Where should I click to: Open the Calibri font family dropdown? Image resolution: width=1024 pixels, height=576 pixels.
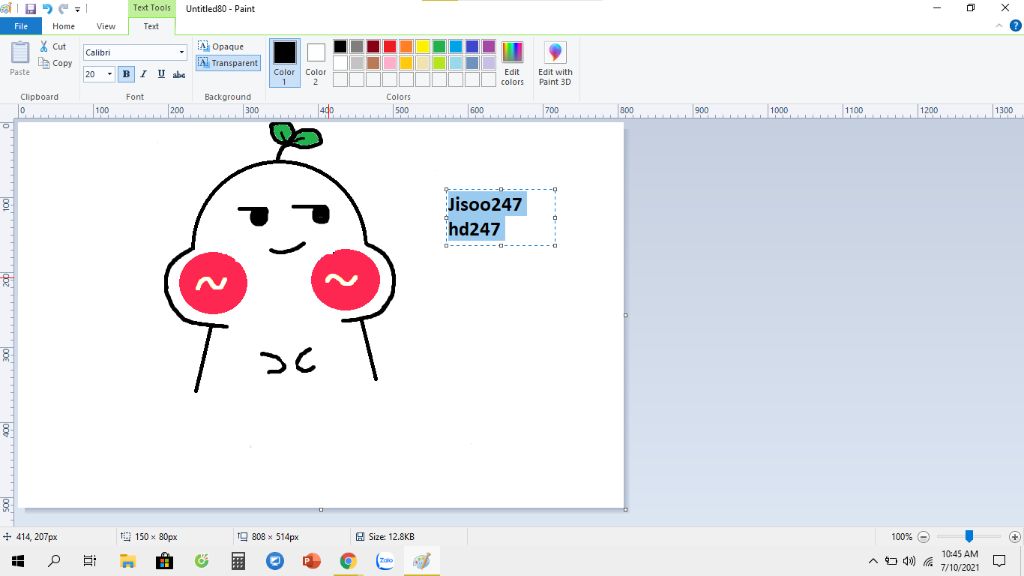(182, 52)
